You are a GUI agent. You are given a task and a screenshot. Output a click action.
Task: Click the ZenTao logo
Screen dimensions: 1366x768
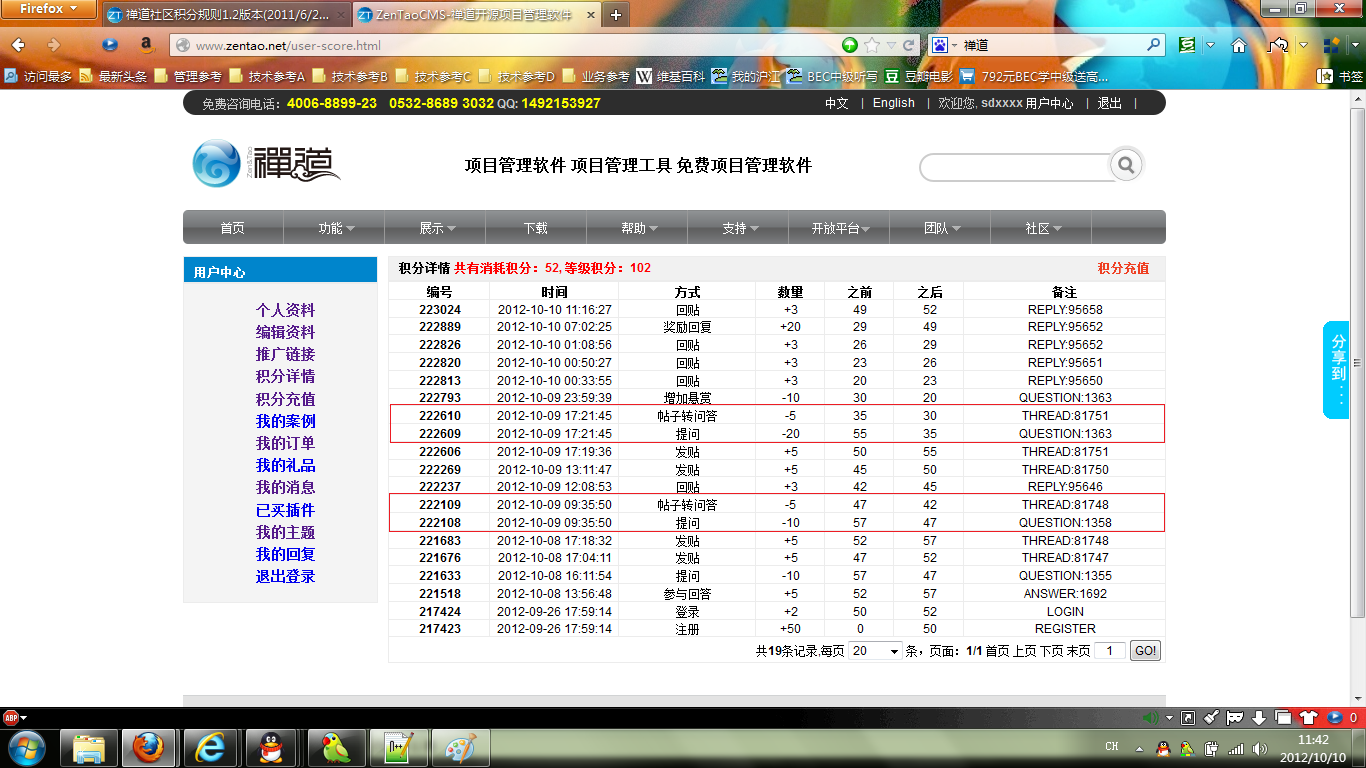coord(266,165)
